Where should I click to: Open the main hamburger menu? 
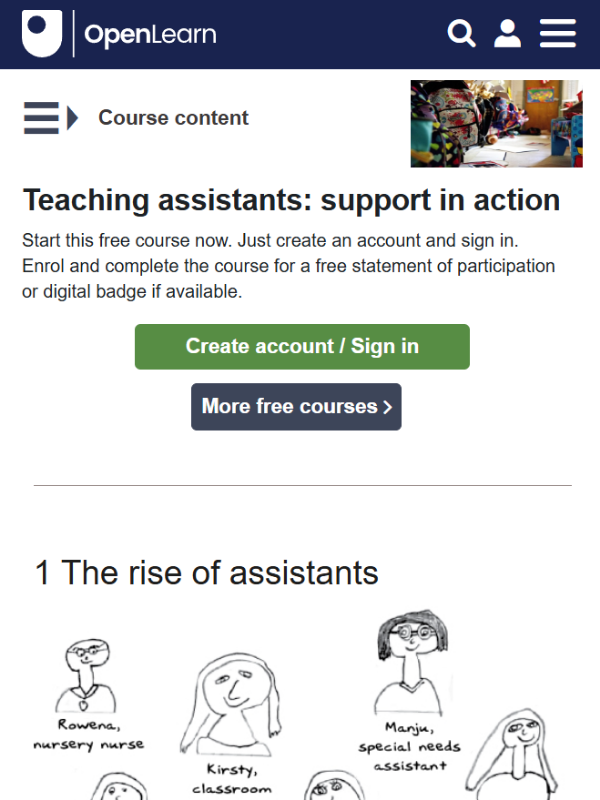click(558, 34)
